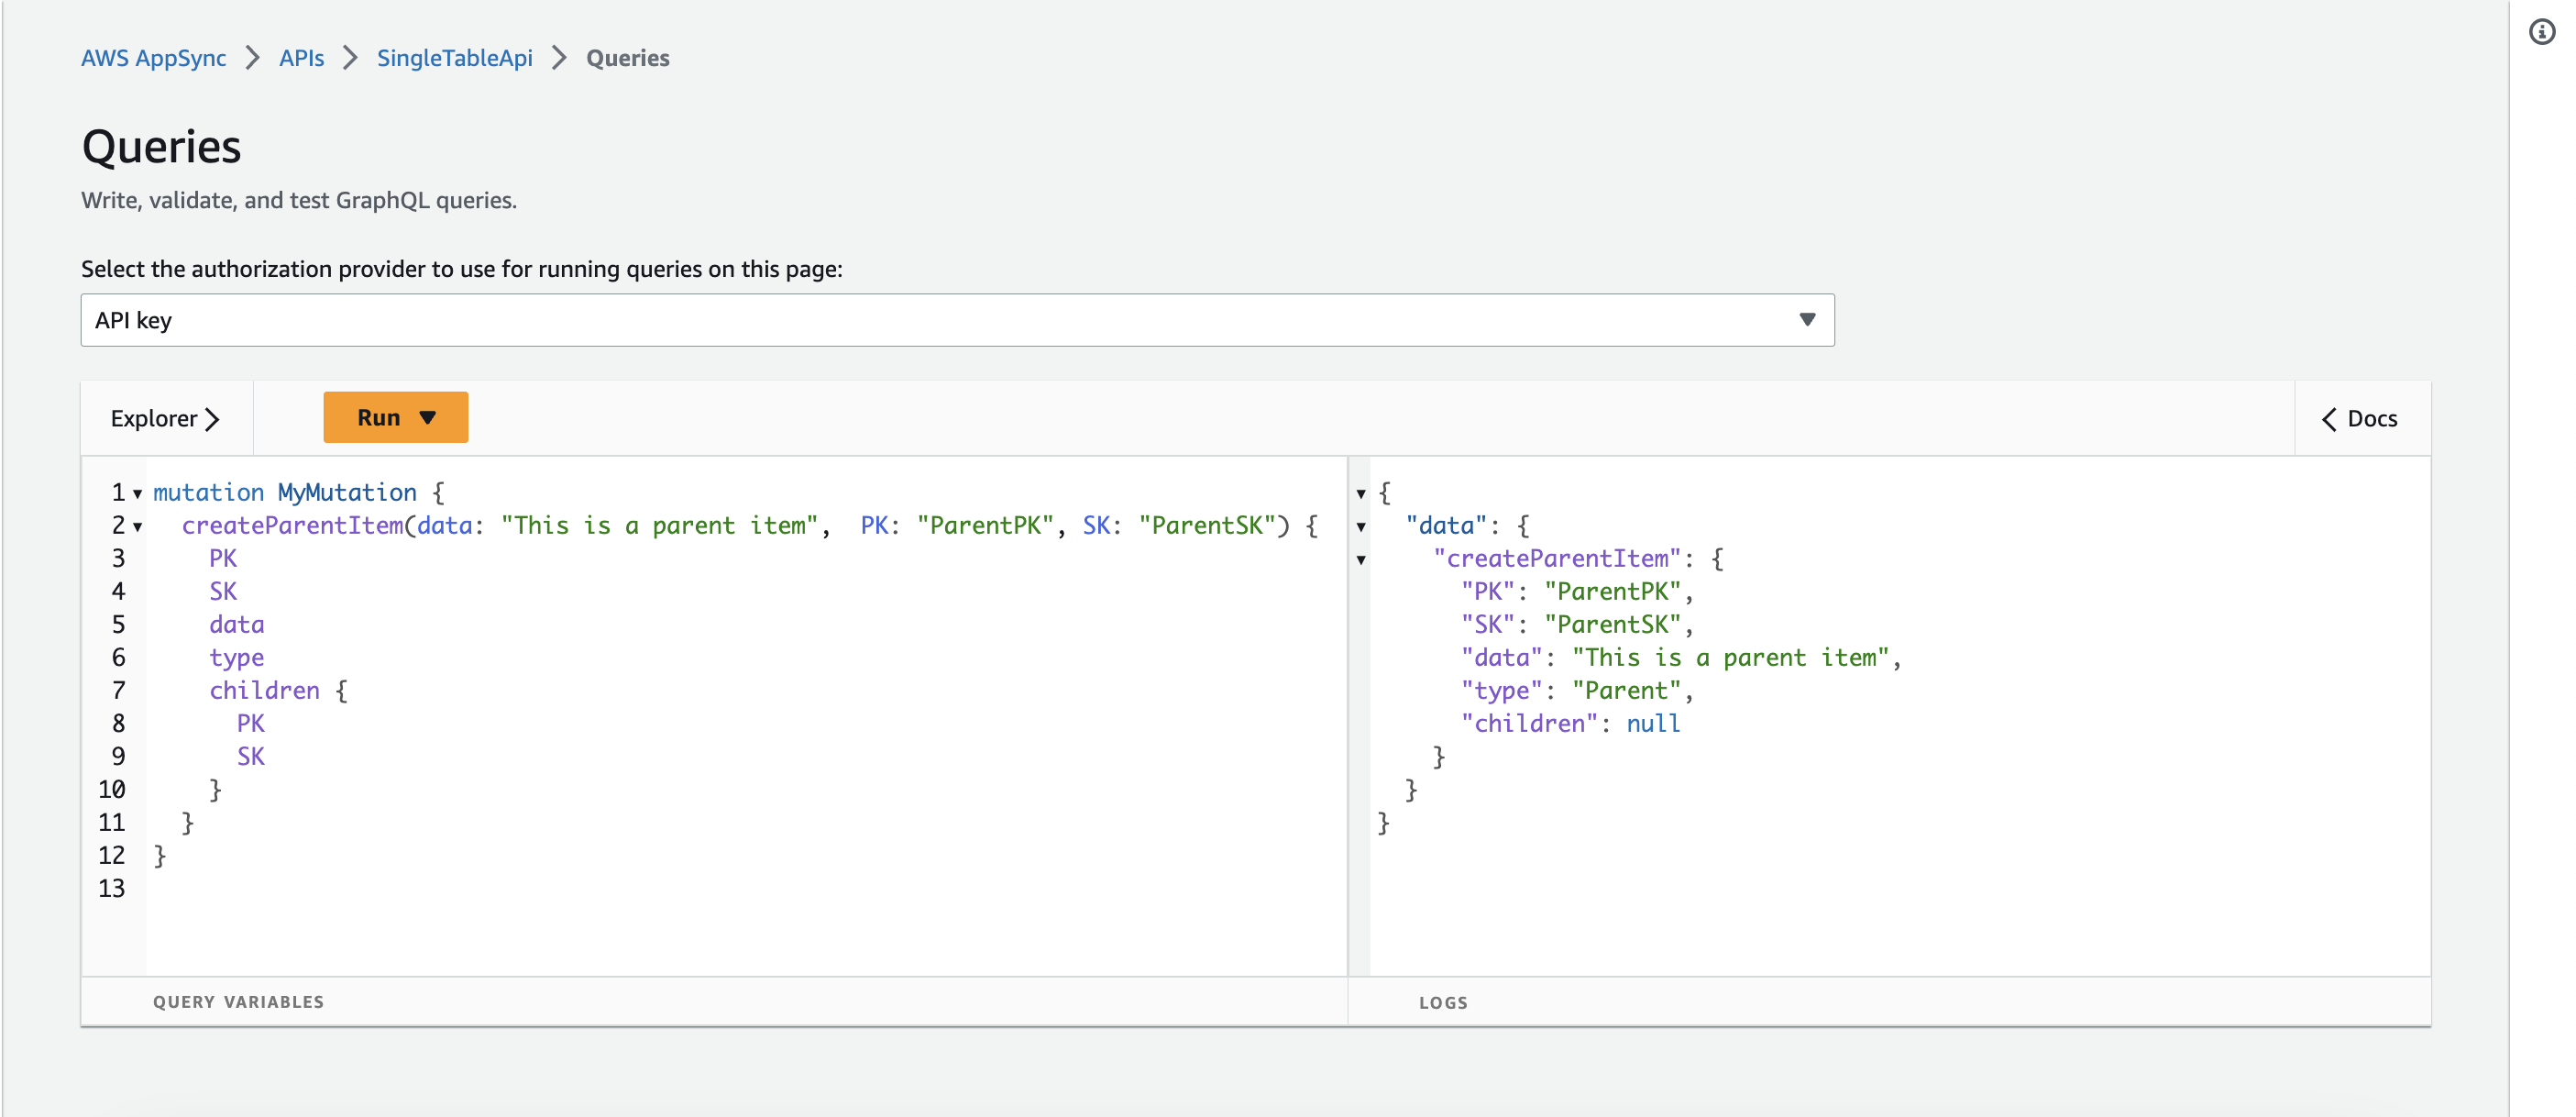This screenshot has height=1117, width=2576.
Task: Open the authorization provider API key dropdown
Action: point(957,320)
